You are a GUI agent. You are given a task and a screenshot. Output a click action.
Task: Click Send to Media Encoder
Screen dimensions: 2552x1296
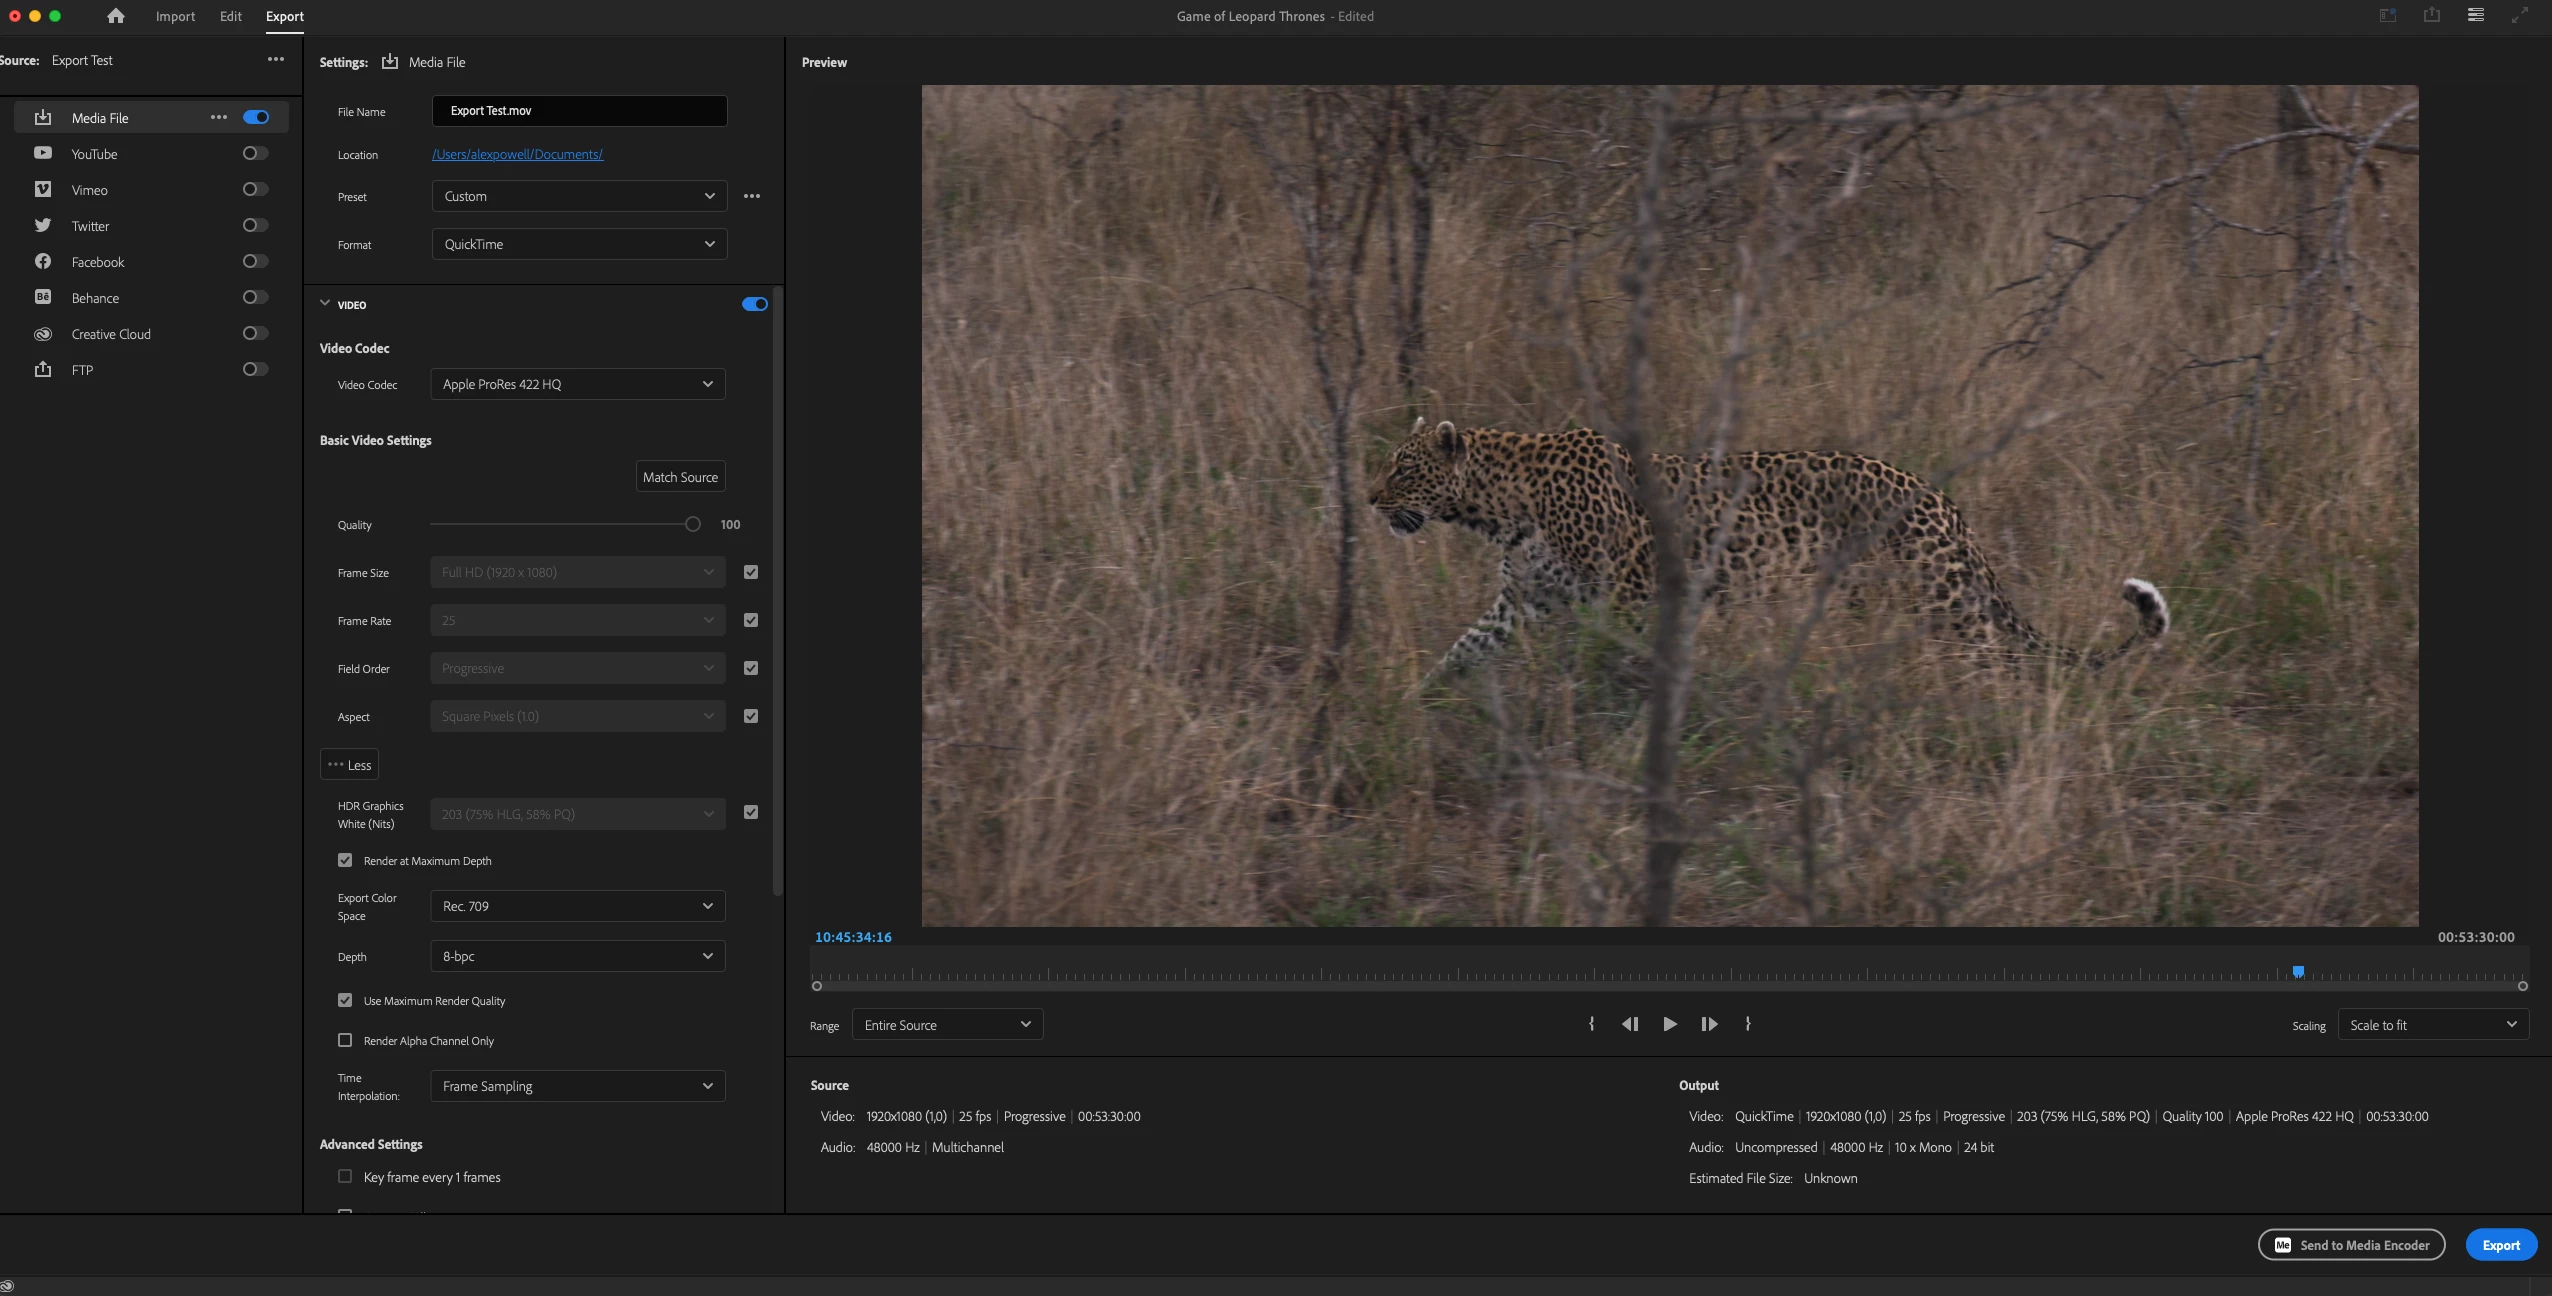(2351, 1245)
